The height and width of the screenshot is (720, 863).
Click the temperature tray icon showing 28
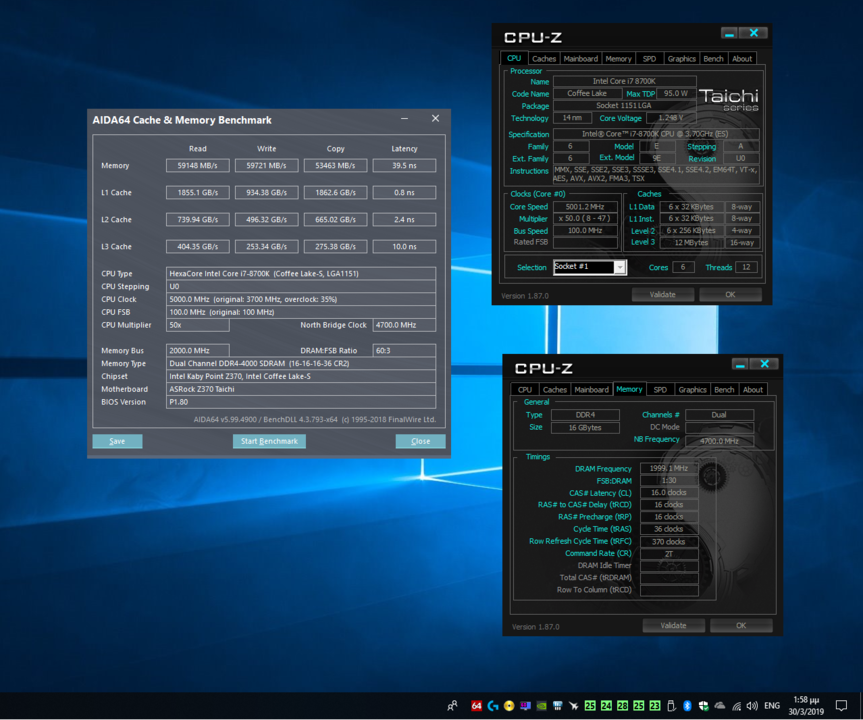(622, 706)
